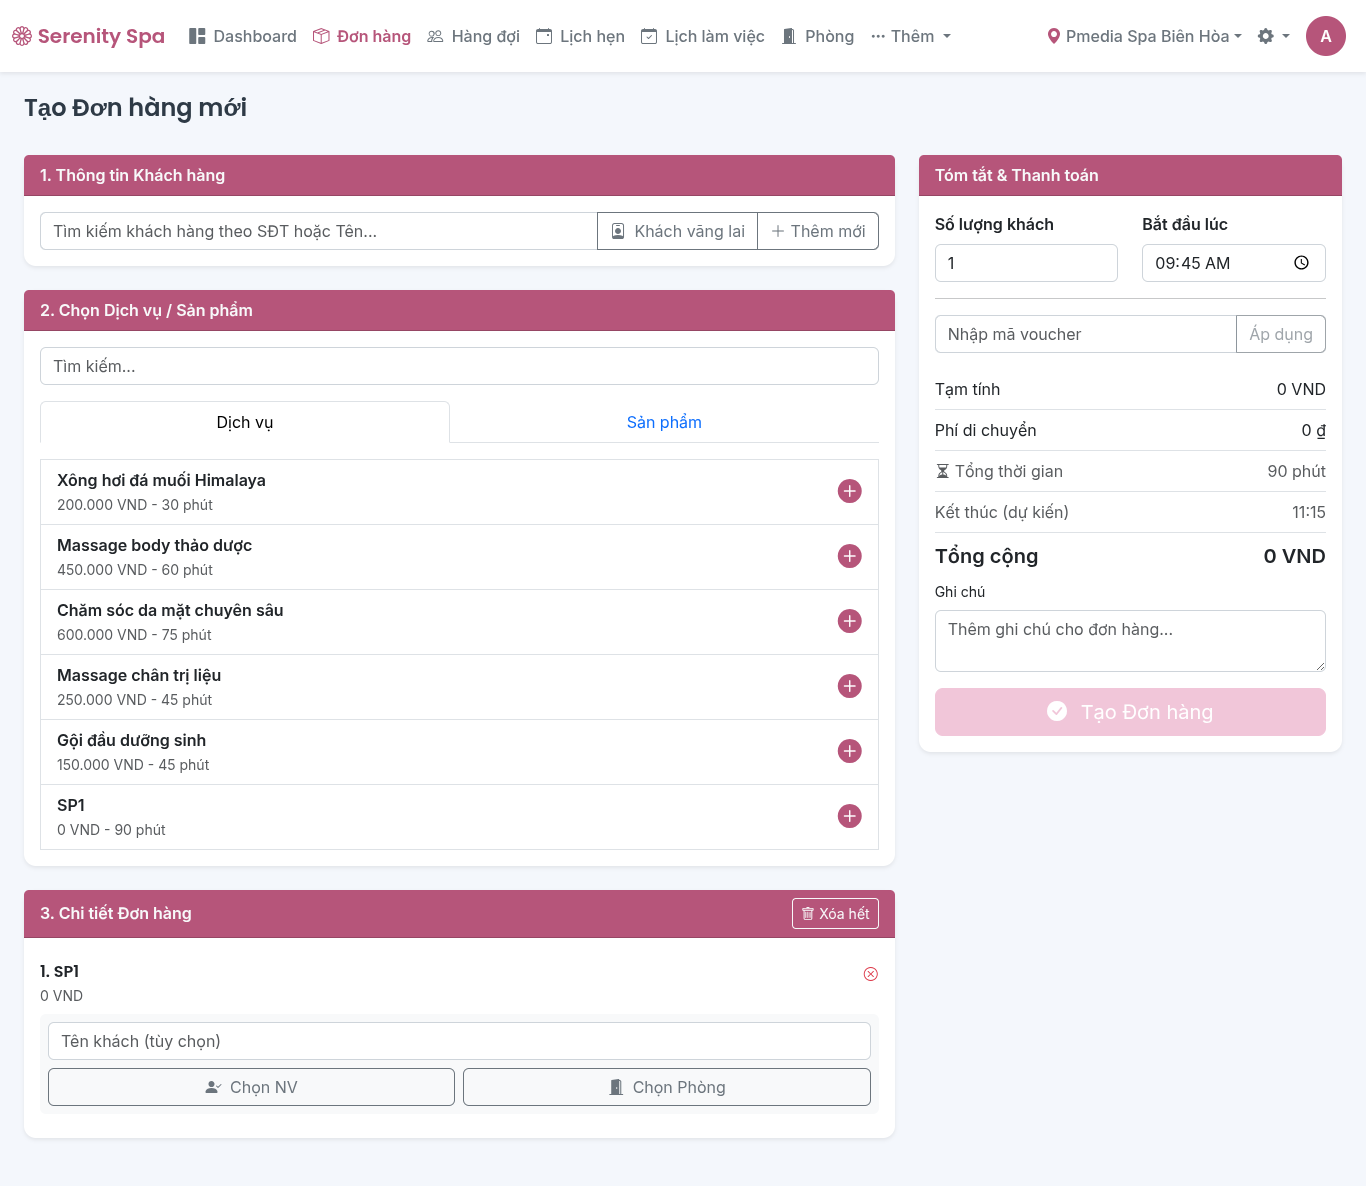Click the customer search field
The height and width of the screenshot is (1186, 1366).
pos(318,231)
